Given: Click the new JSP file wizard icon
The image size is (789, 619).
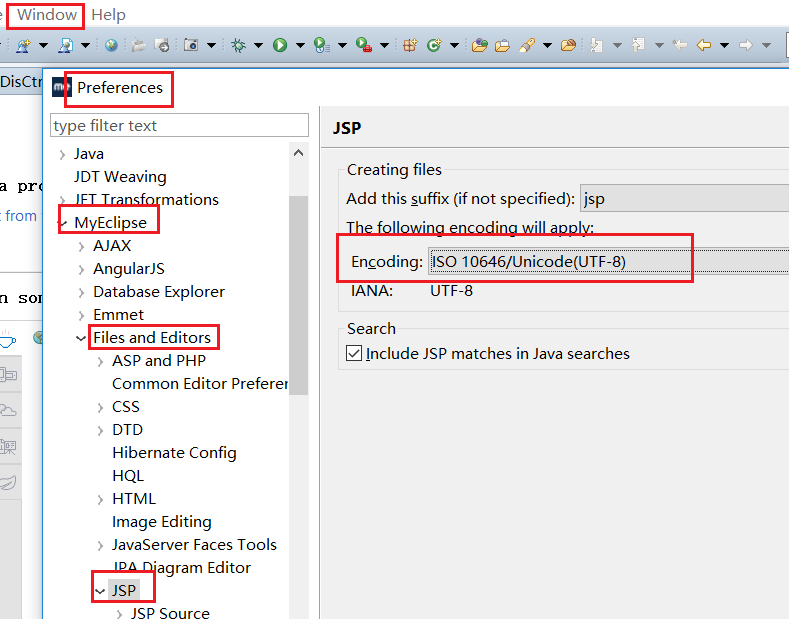Looking at the screenshot, I should tap(65, 46).
